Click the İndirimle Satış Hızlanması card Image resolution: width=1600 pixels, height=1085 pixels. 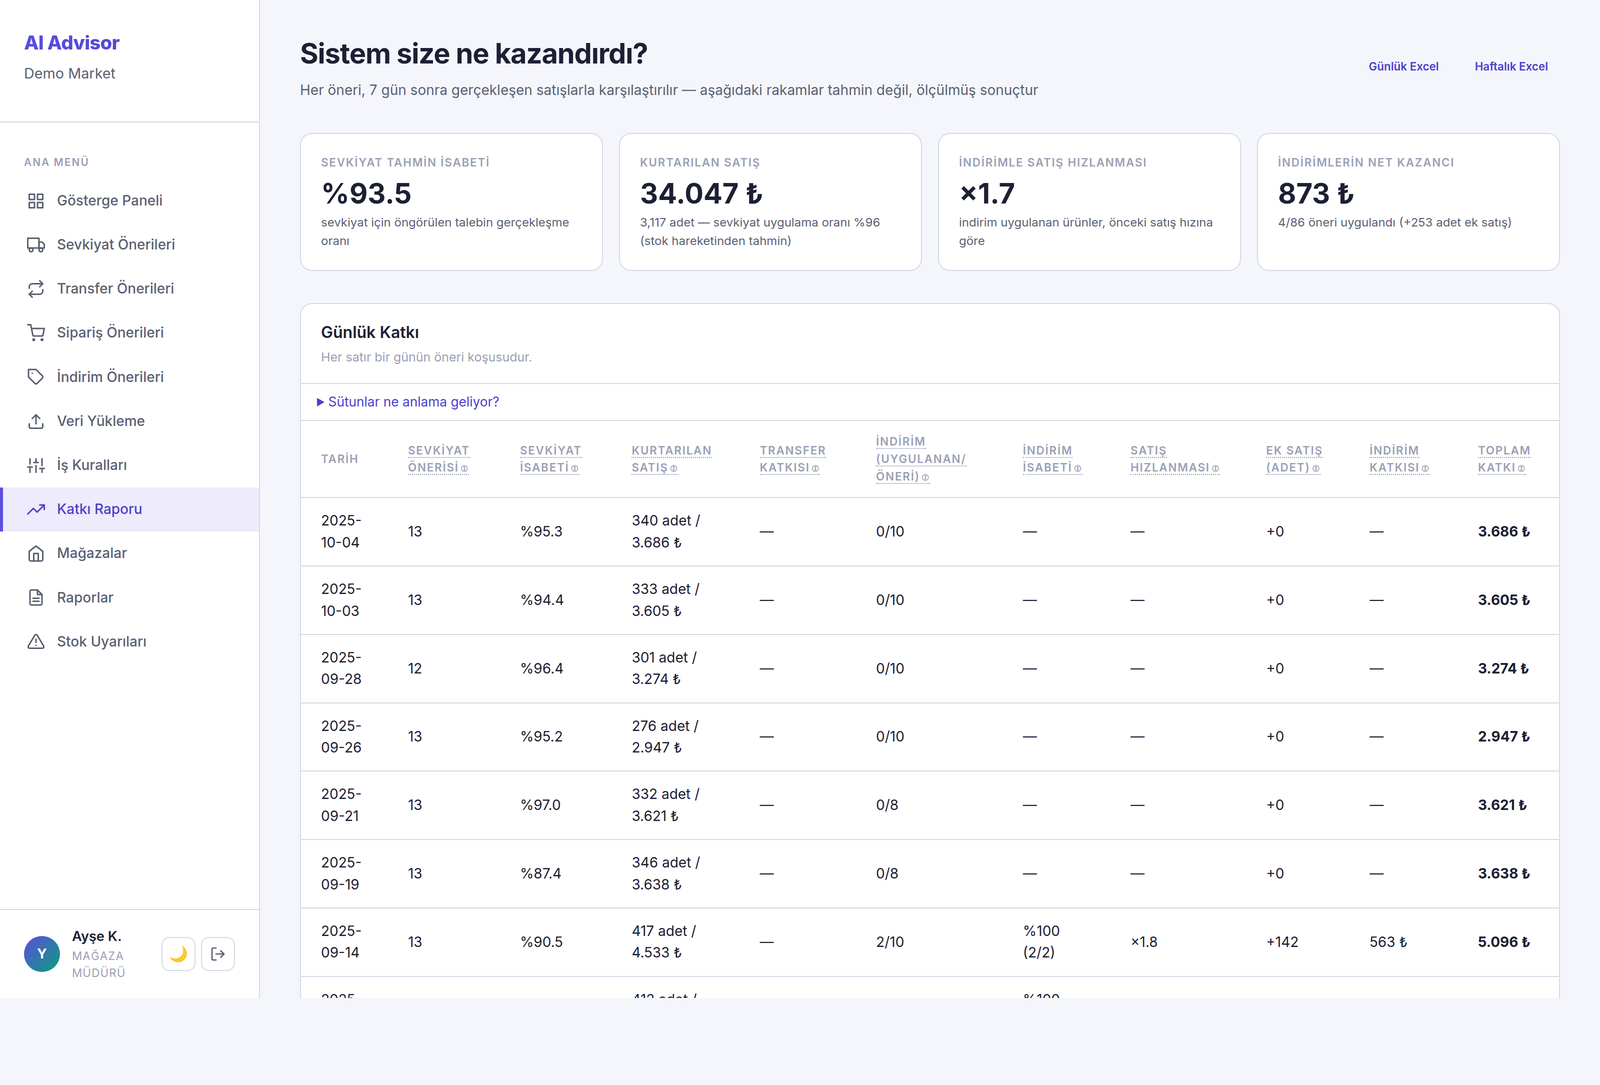[x=1089, y=202]
